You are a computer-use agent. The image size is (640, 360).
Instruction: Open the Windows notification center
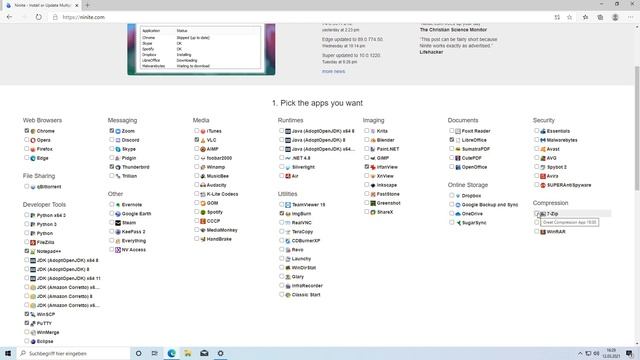629,353
